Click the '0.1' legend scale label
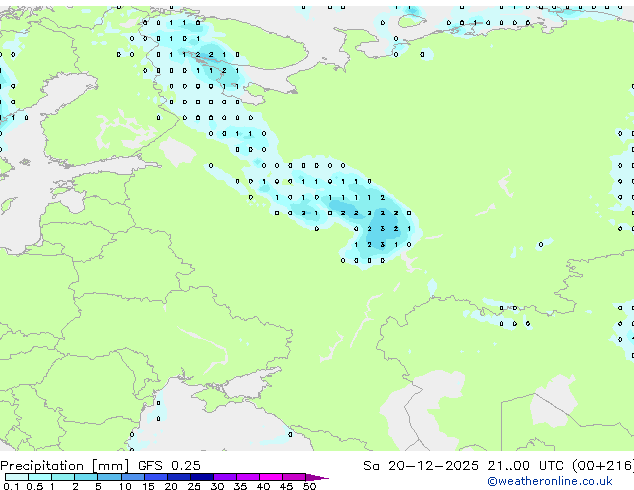The width and height of the screenshot is (634, 490). [11, 486]
